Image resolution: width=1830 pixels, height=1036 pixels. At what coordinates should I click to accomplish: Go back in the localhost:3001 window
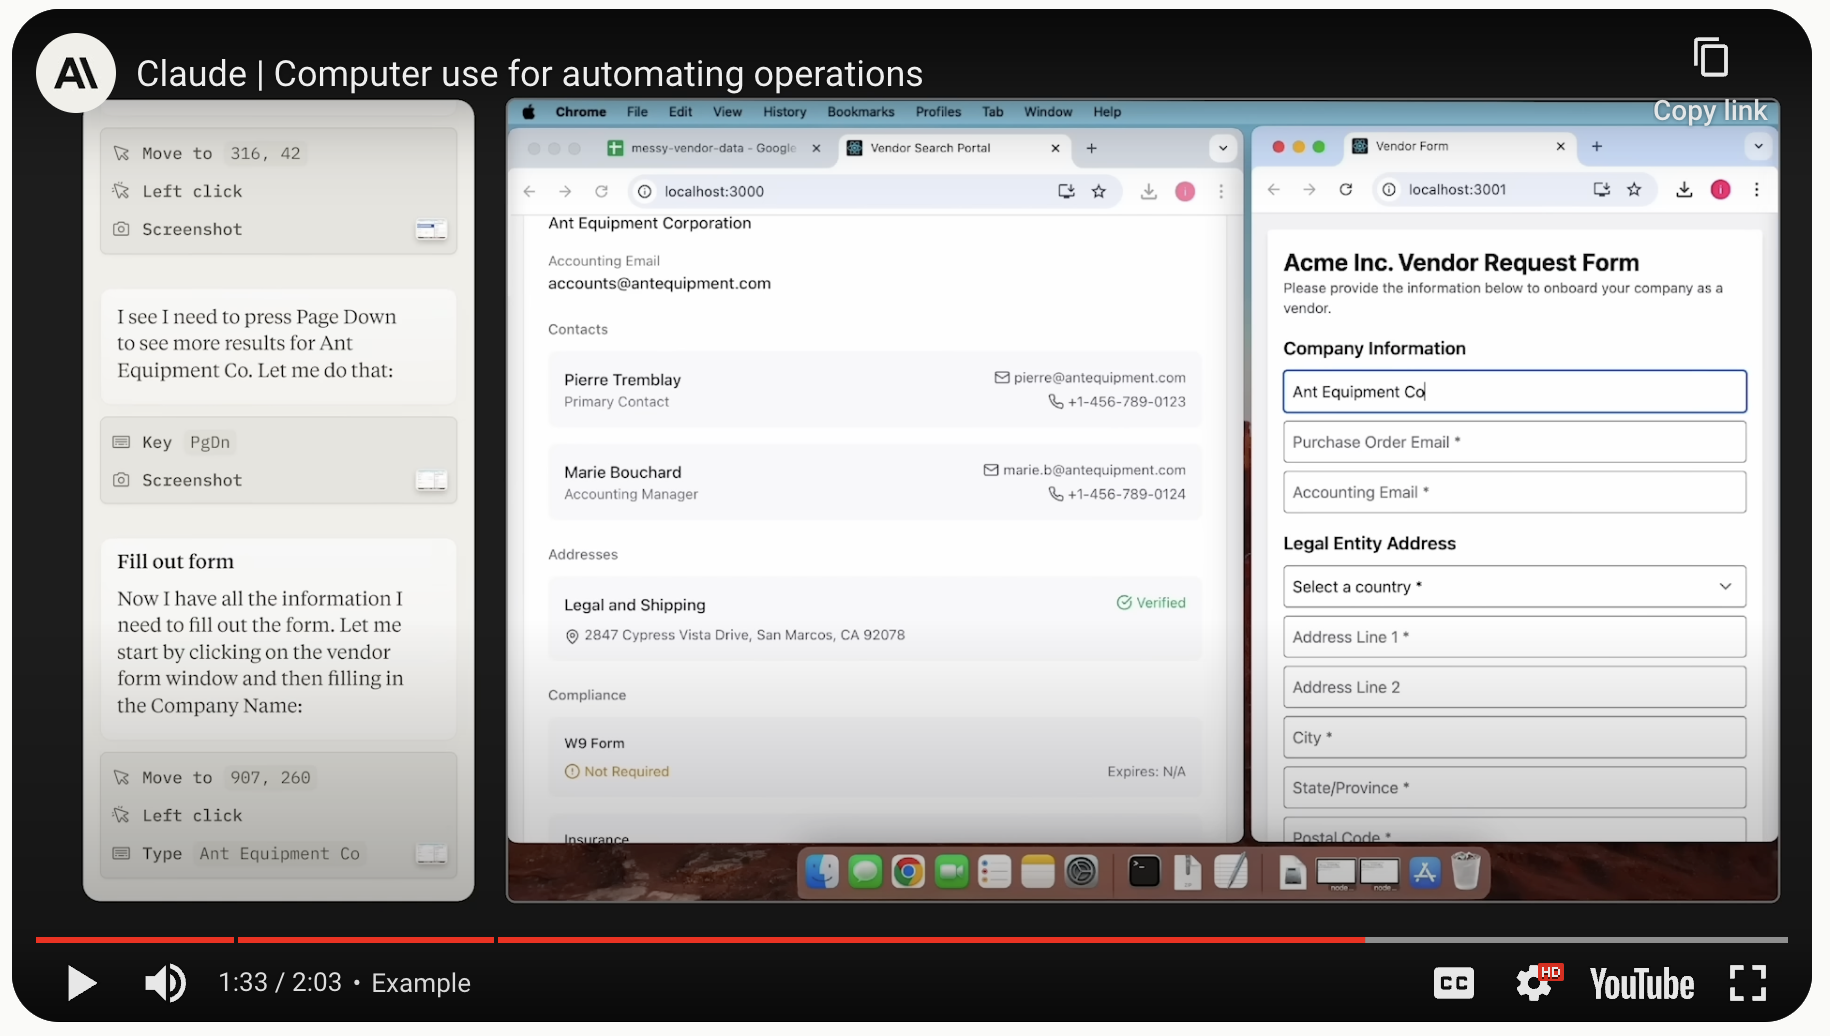tap(1273, 189)
